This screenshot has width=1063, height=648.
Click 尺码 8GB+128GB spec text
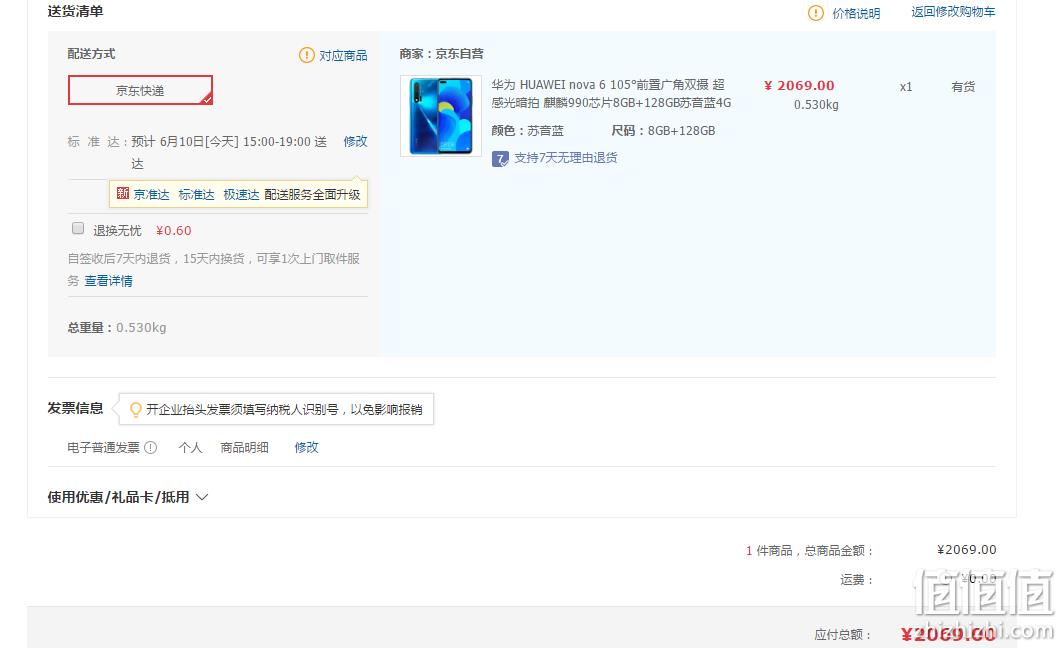tap(663, 131)
